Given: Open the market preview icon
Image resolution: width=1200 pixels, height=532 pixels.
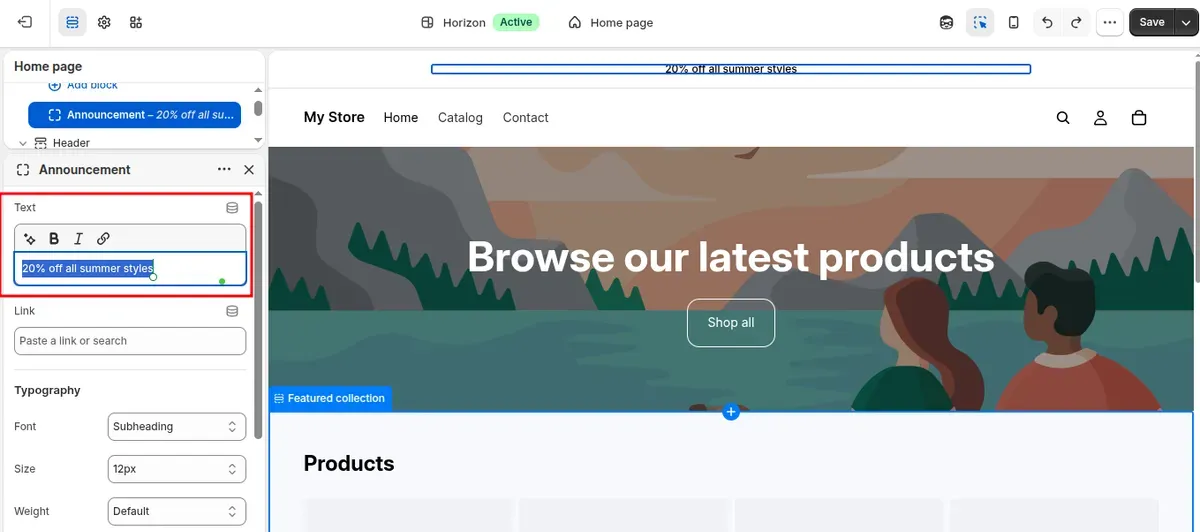Looking at the screenshot, I should tap(946, 22).
